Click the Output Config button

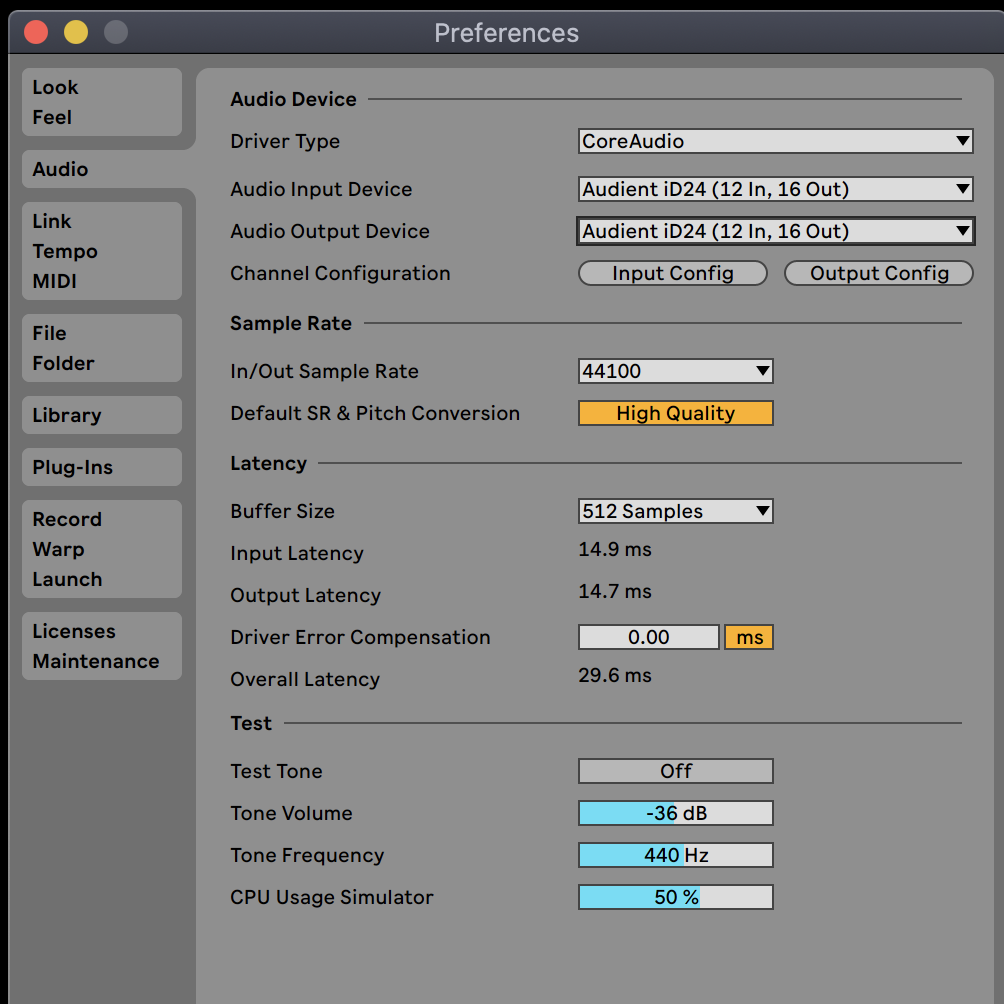878,273
